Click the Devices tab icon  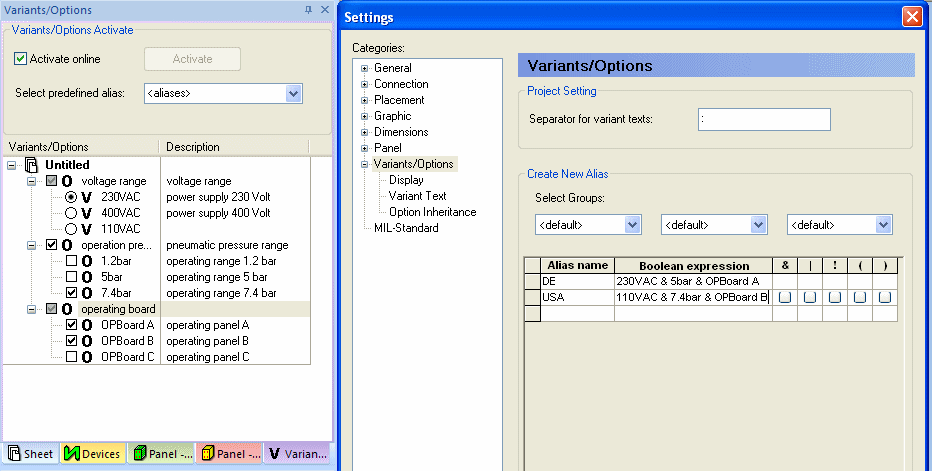(71, 454)
